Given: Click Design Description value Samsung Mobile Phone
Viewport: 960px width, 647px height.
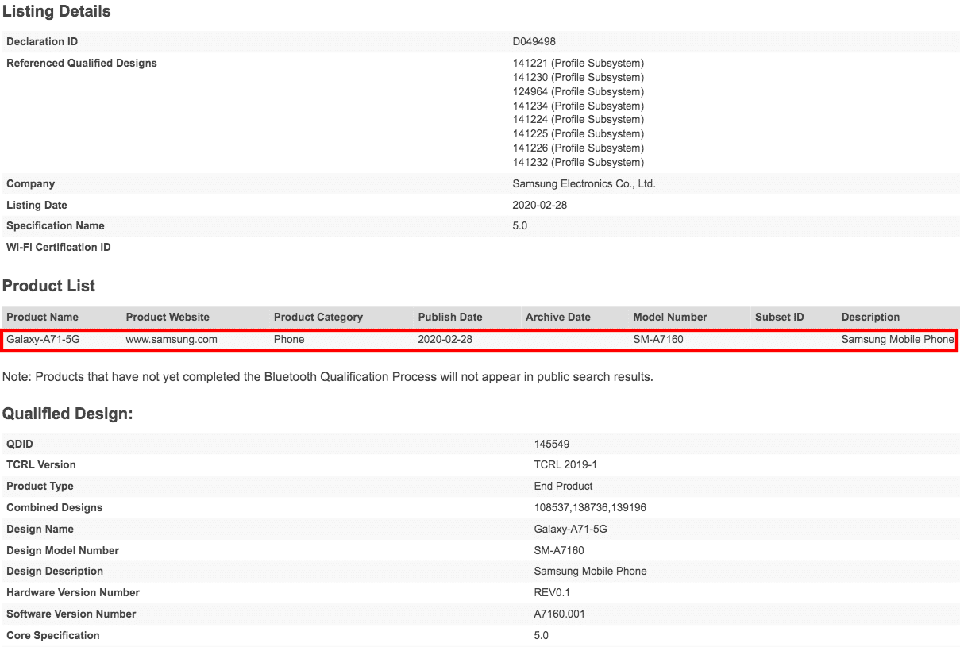Looking at the screenshot, I should coord(590,571).
